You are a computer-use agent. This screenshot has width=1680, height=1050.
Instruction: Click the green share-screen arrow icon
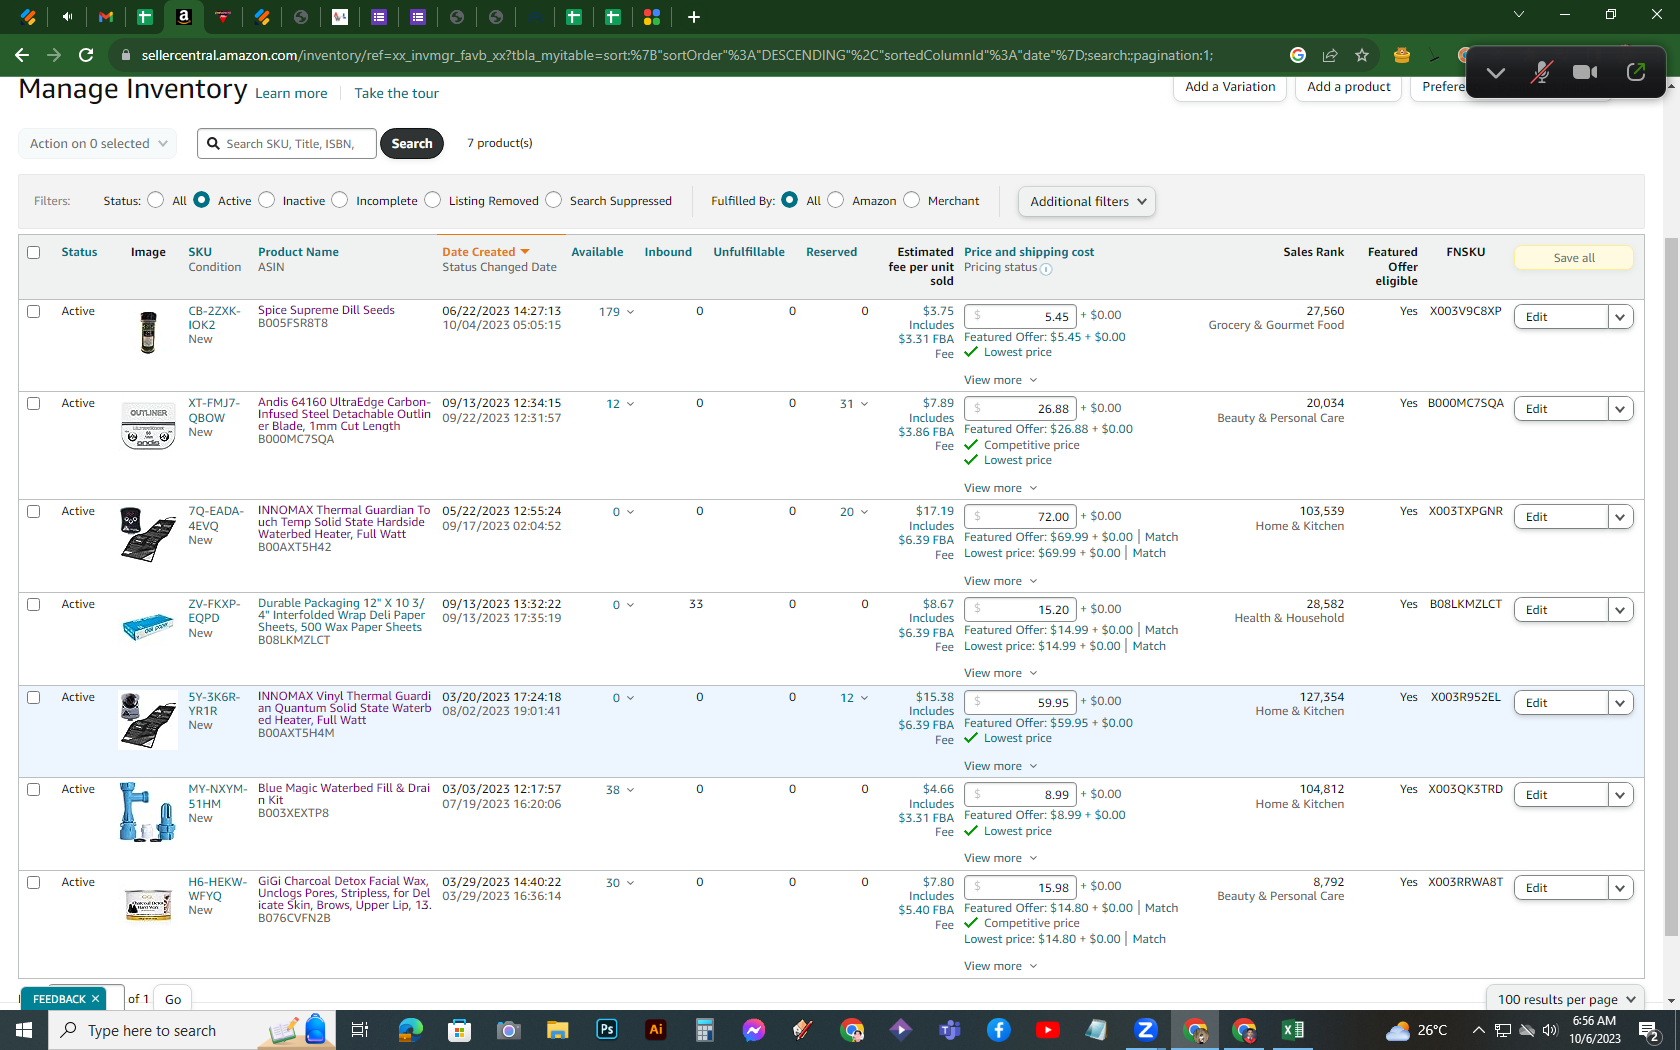click(x=1636, y=72)
